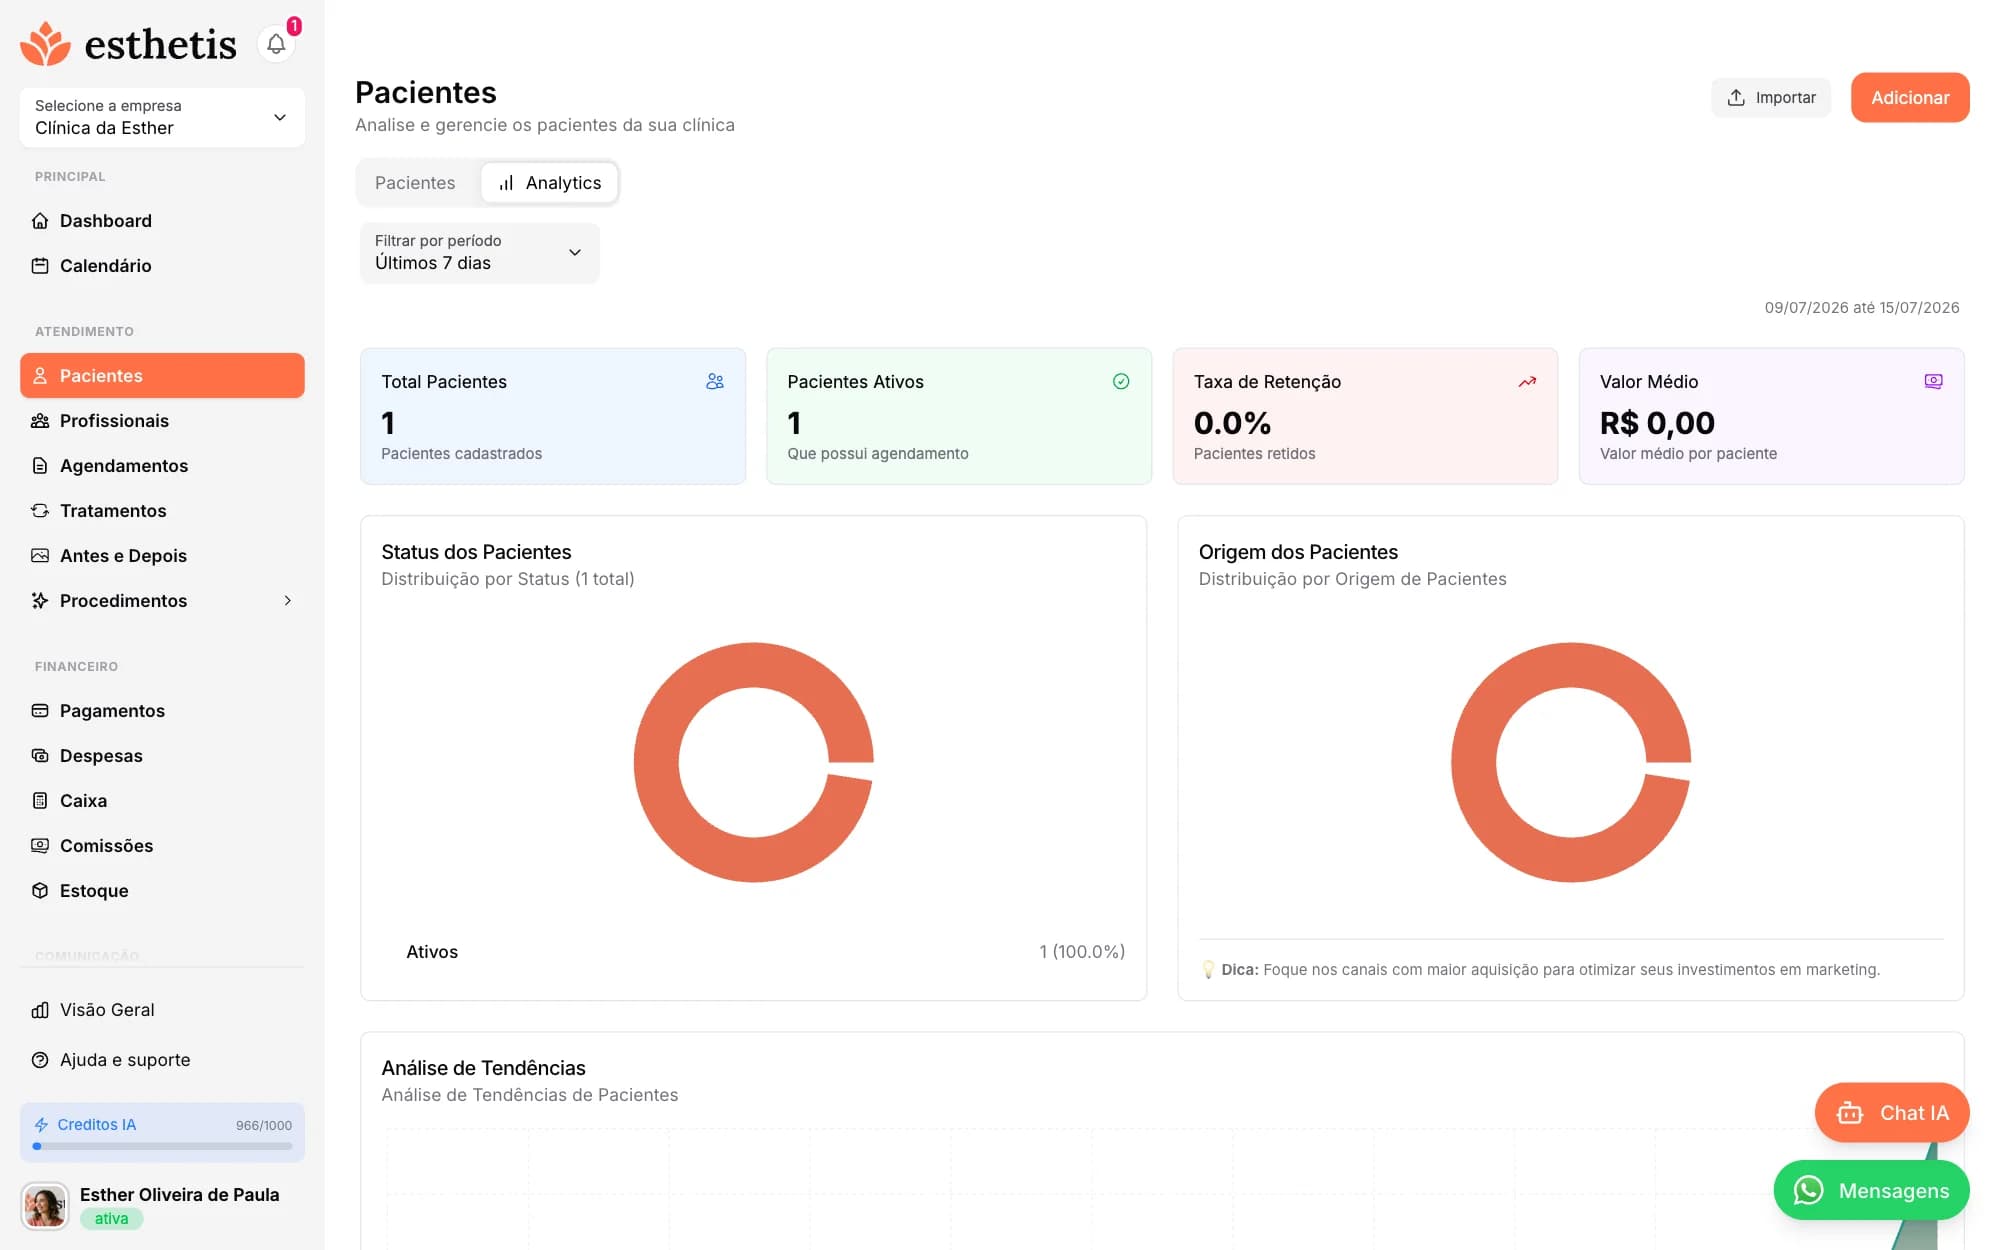
Task: Open Despesas in the sidebar
Action: tap(162, 756)
